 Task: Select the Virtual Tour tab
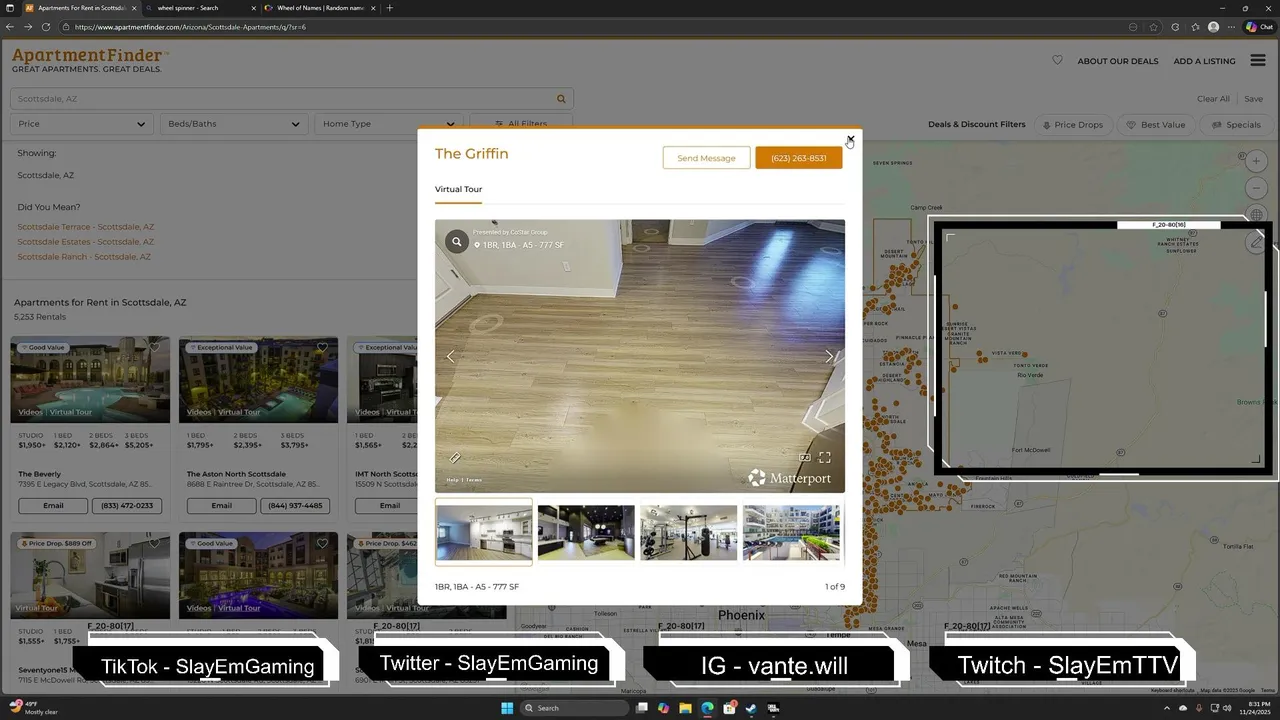tap(458, 189)
